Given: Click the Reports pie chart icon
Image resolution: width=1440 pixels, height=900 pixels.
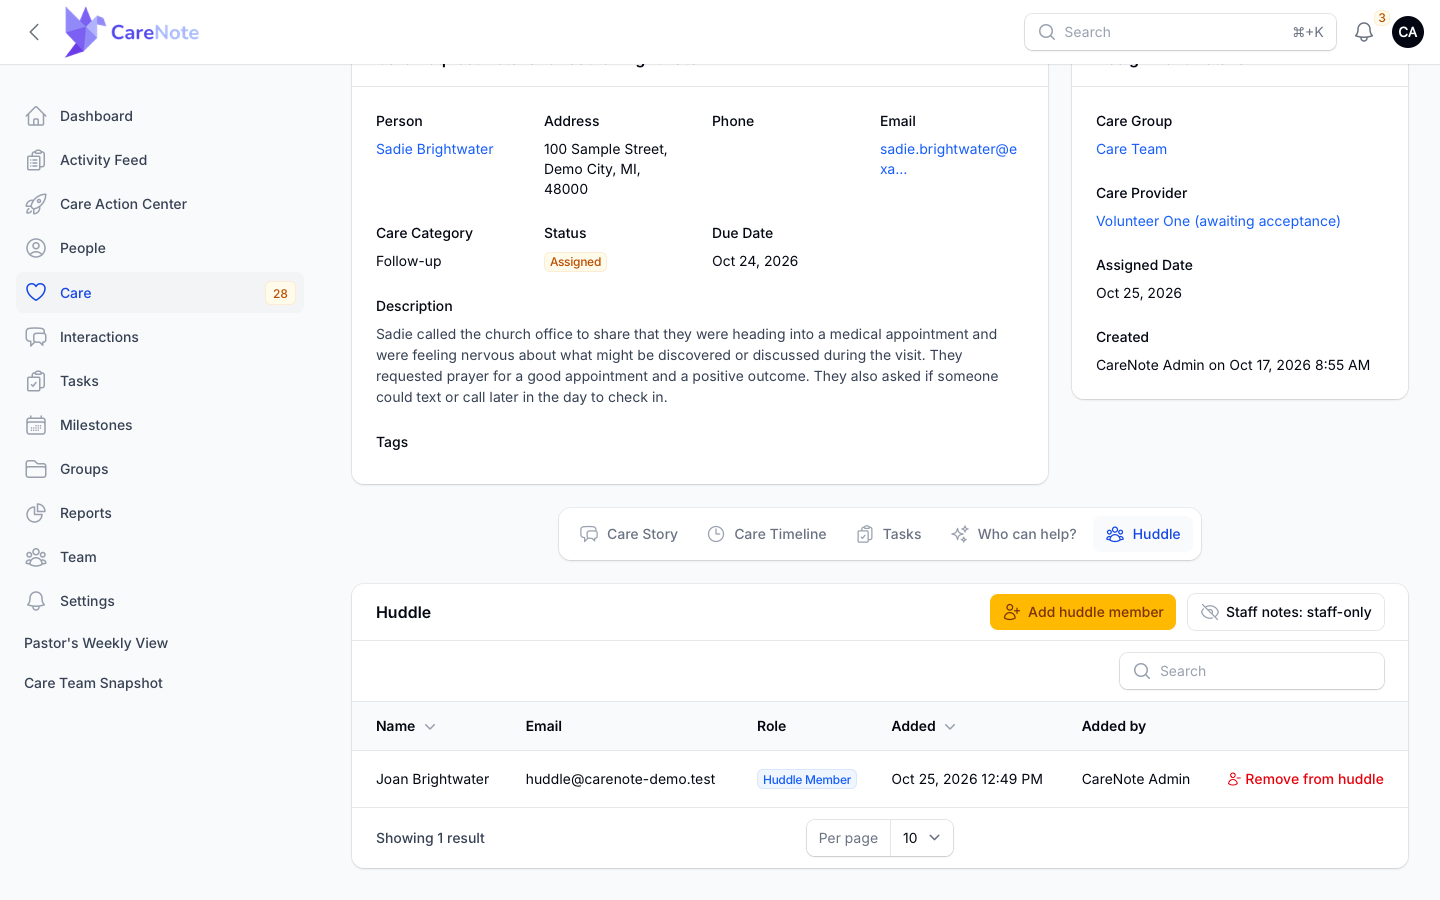Looking at the screenshot, I should pos(36,513).
